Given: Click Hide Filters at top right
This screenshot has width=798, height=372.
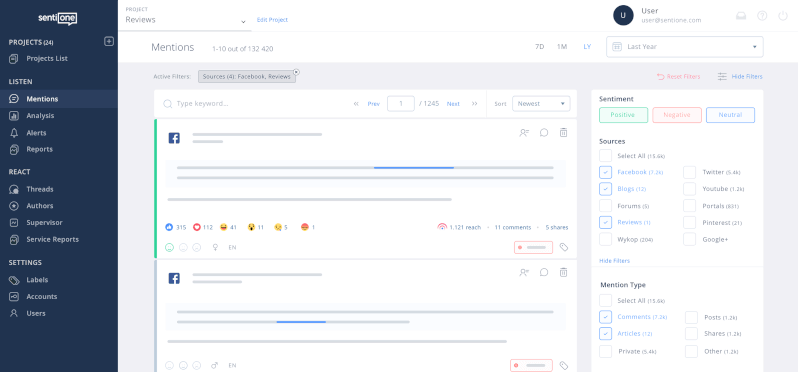Looking at the screenshot, I should (740, 77).
